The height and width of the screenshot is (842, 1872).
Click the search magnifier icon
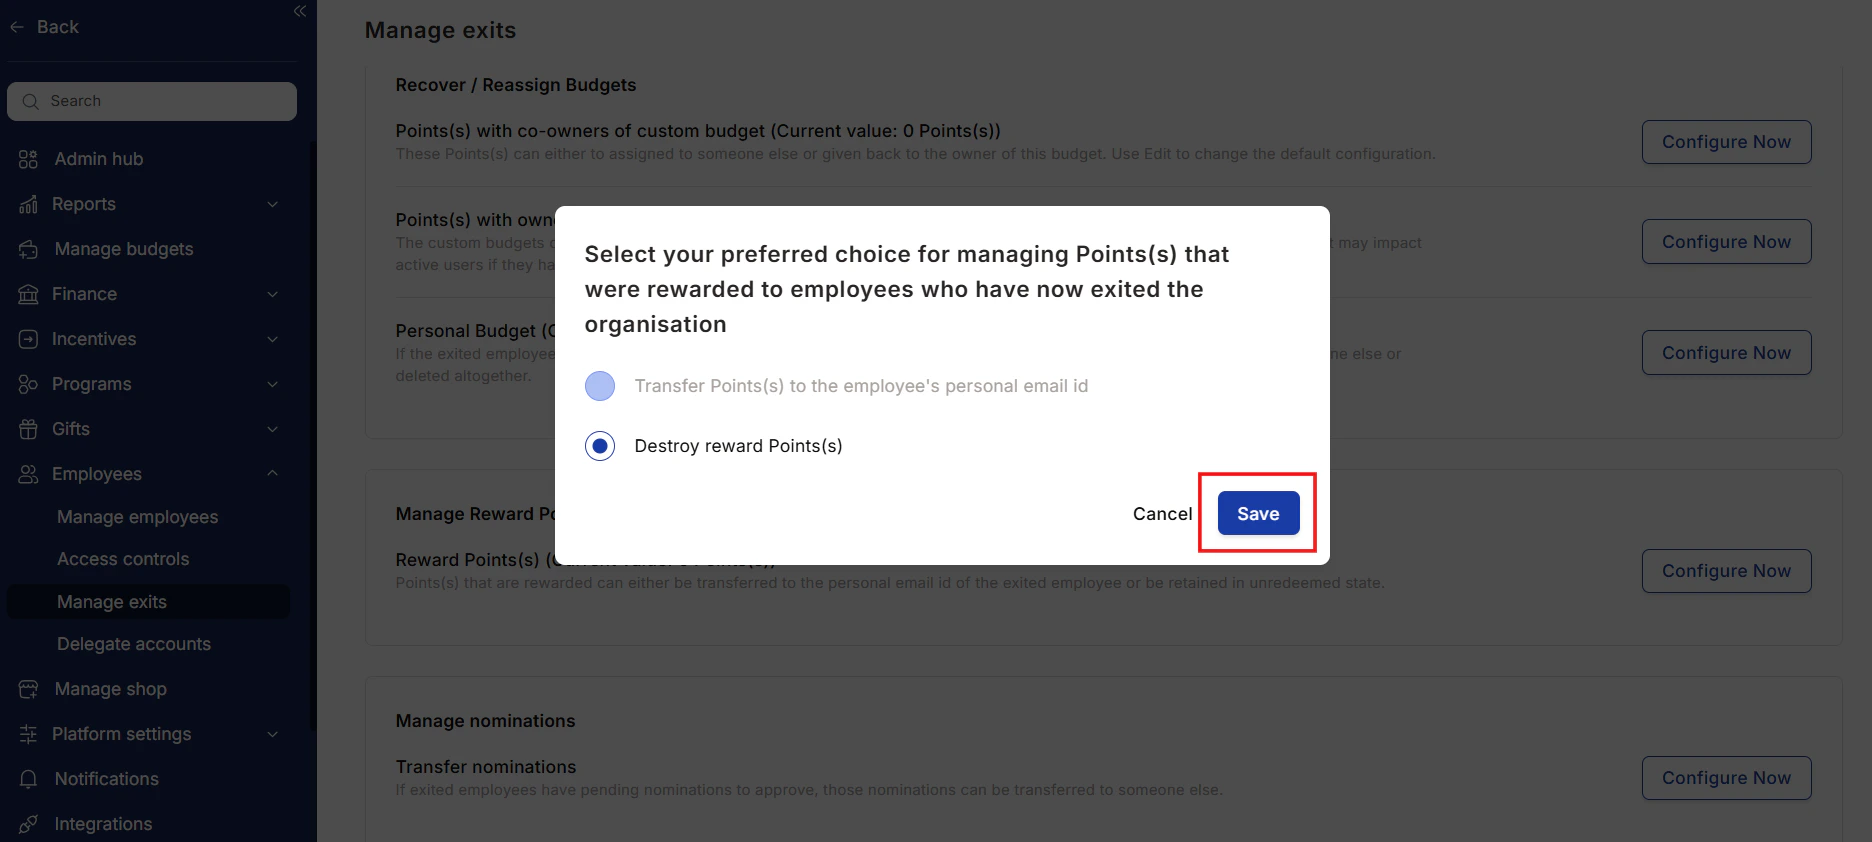(30, 101)
